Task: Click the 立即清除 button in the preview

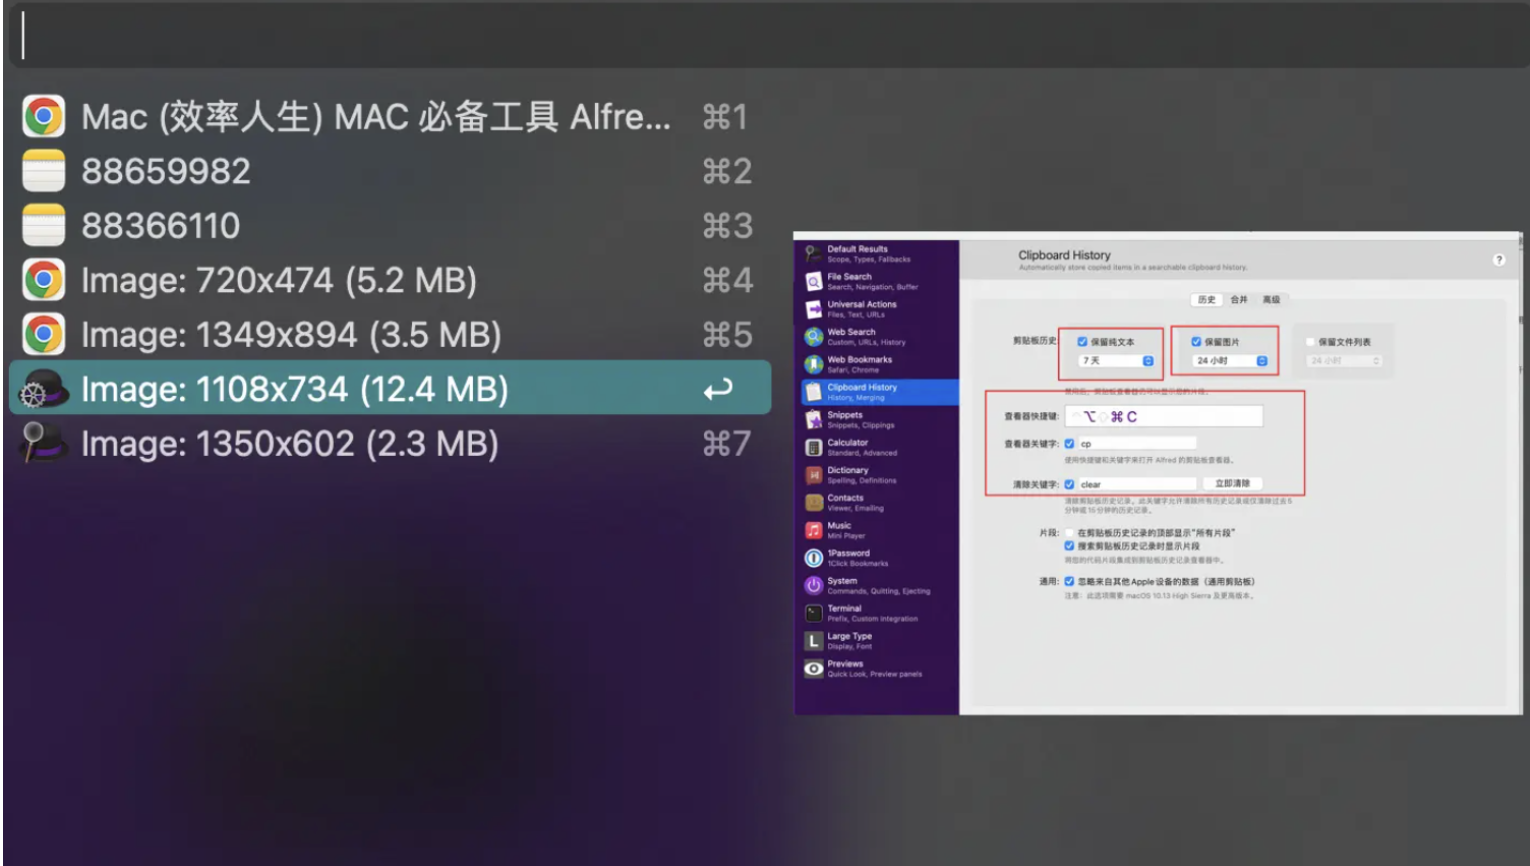Action: pos(1232,484)
